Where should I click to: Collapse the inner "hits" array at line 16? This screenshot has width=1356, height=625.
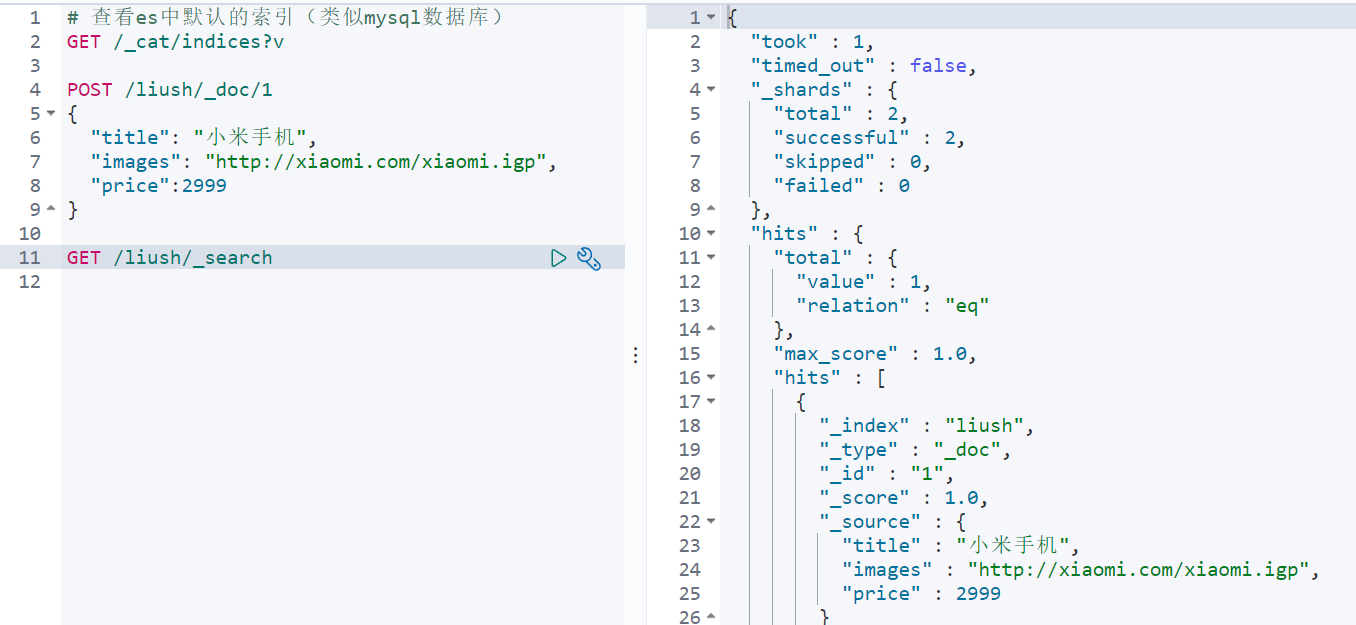pyautogui.click(x=711, y=378)
